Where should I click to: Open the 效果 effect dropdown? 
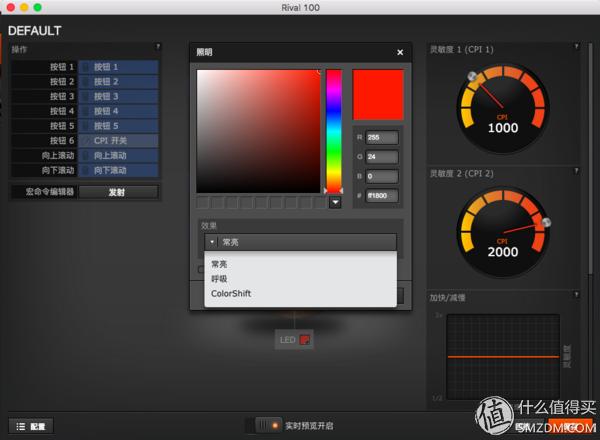click(300, 242)
